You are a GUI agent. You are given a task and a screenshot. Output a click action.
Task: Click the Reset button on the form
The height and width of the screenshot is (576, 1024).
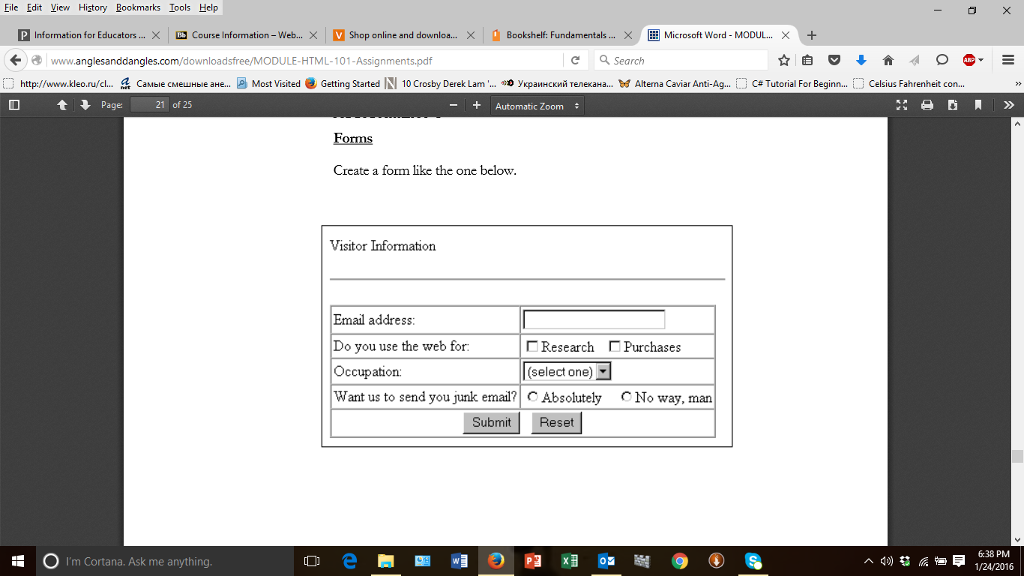click(556, 422)
